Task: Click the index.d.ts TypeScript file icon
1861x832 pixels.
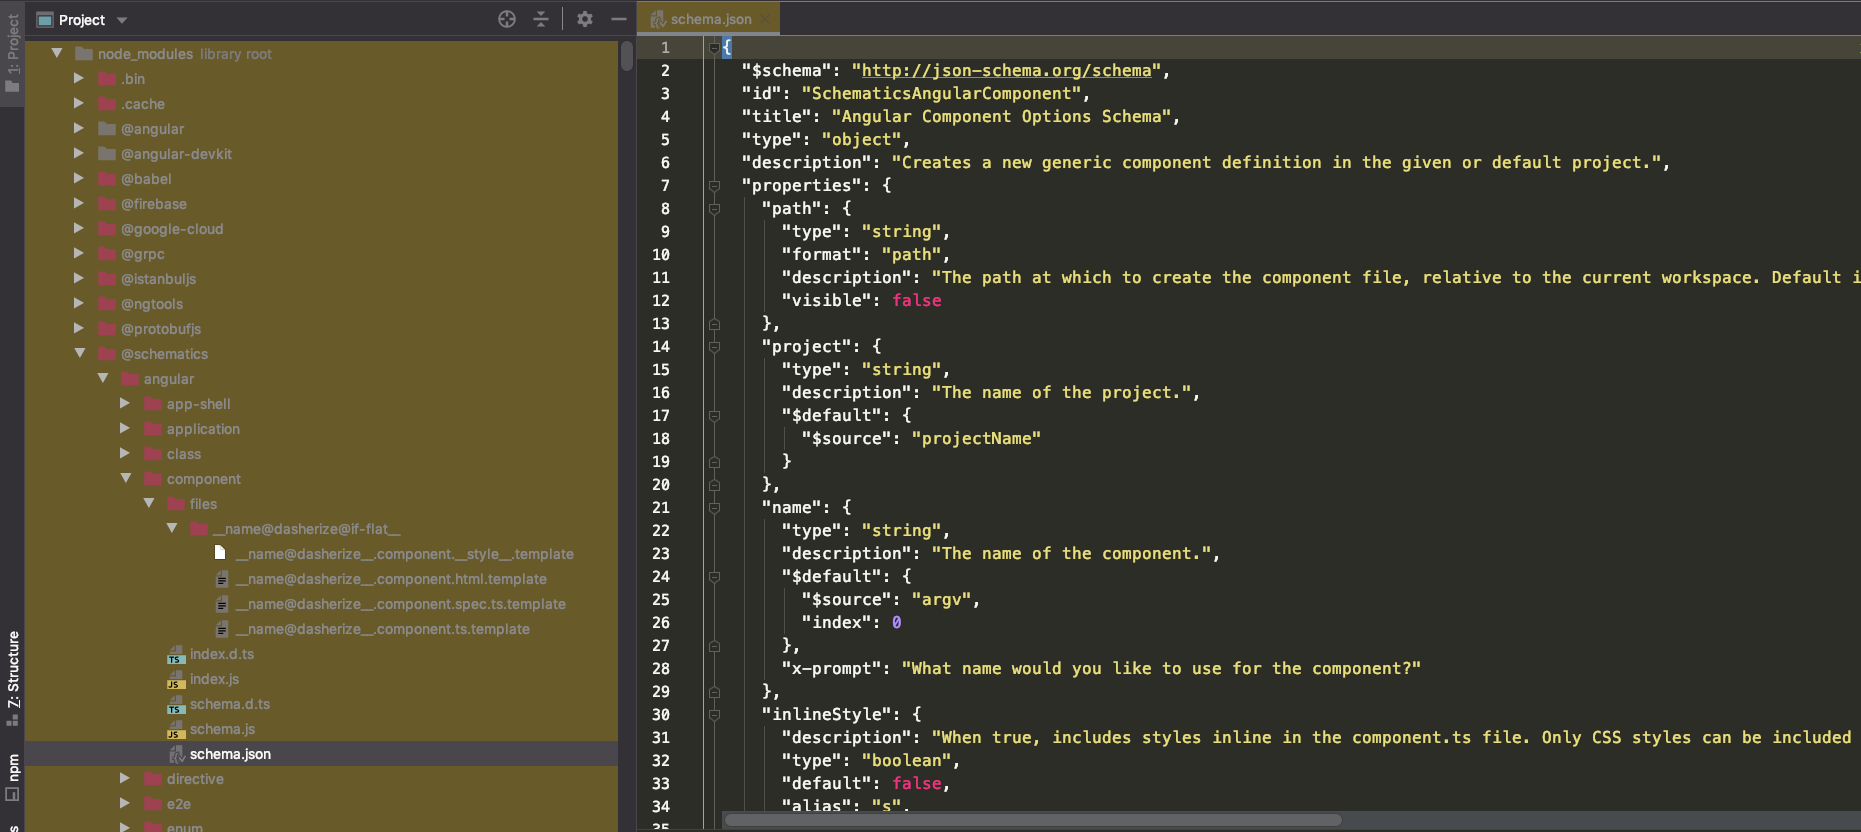Action: pos(176,655)
